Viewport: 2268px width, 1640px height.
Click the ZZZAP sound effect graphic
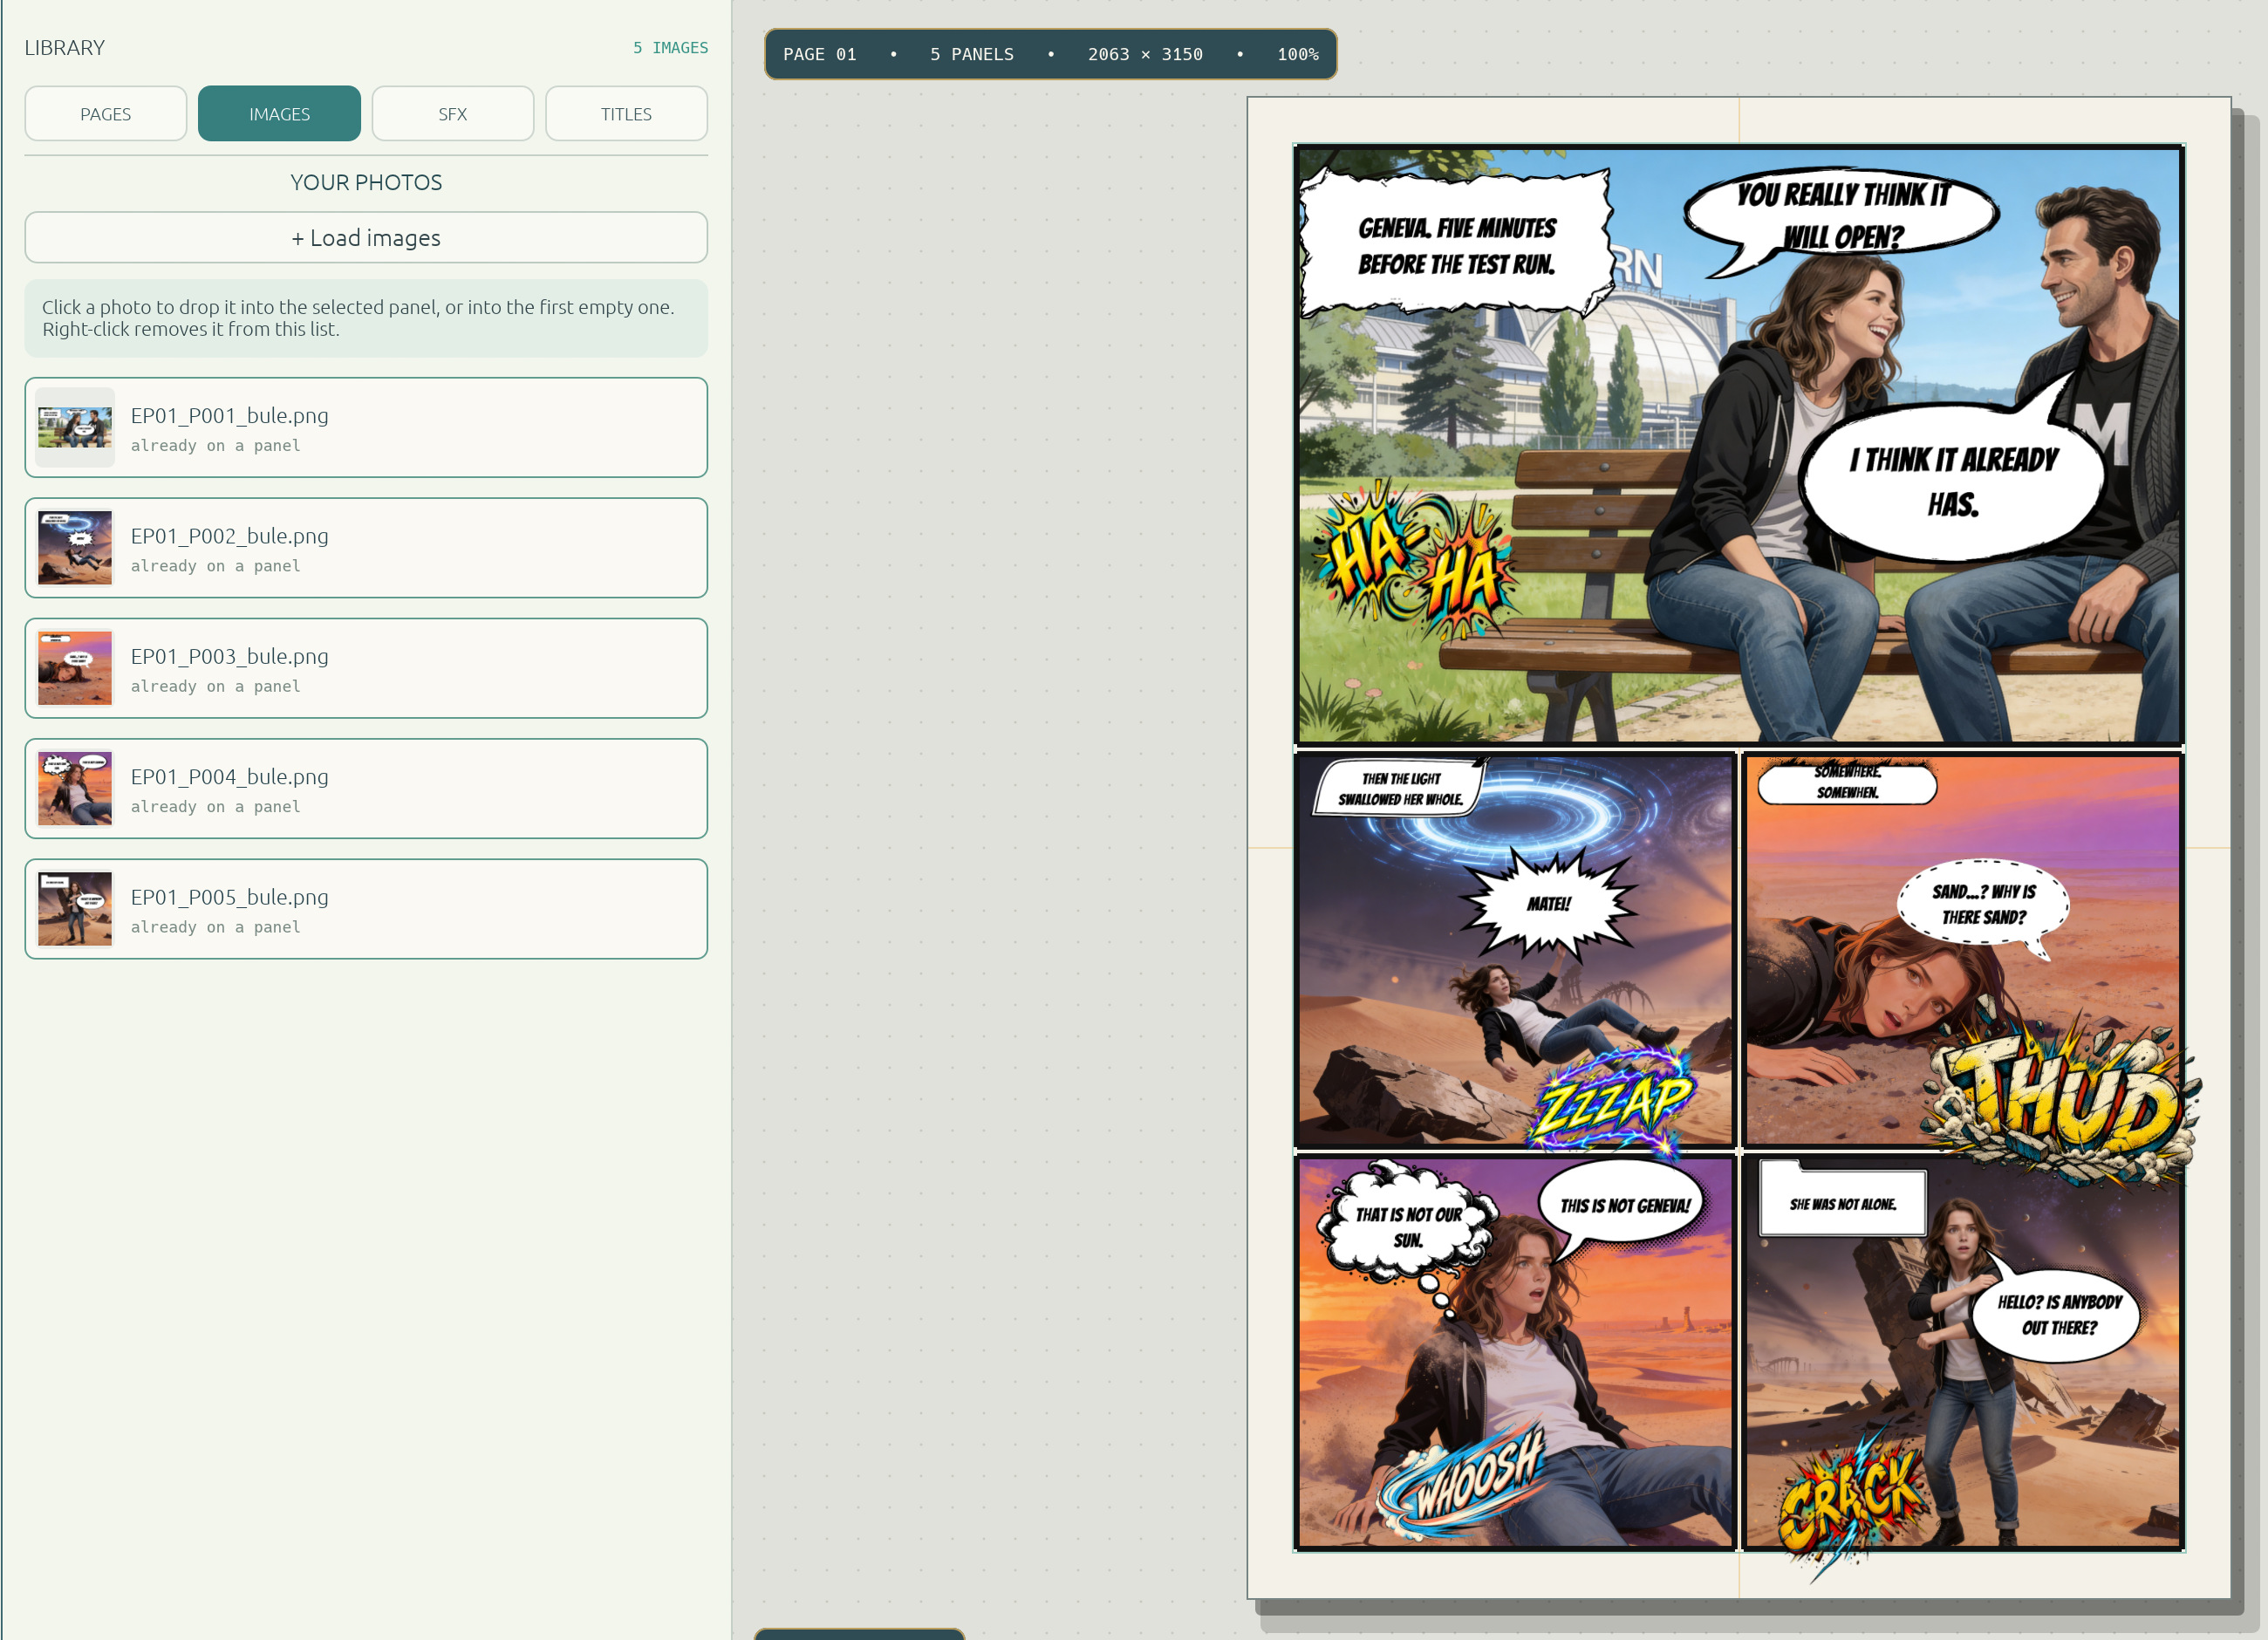click(1613, 1100)
